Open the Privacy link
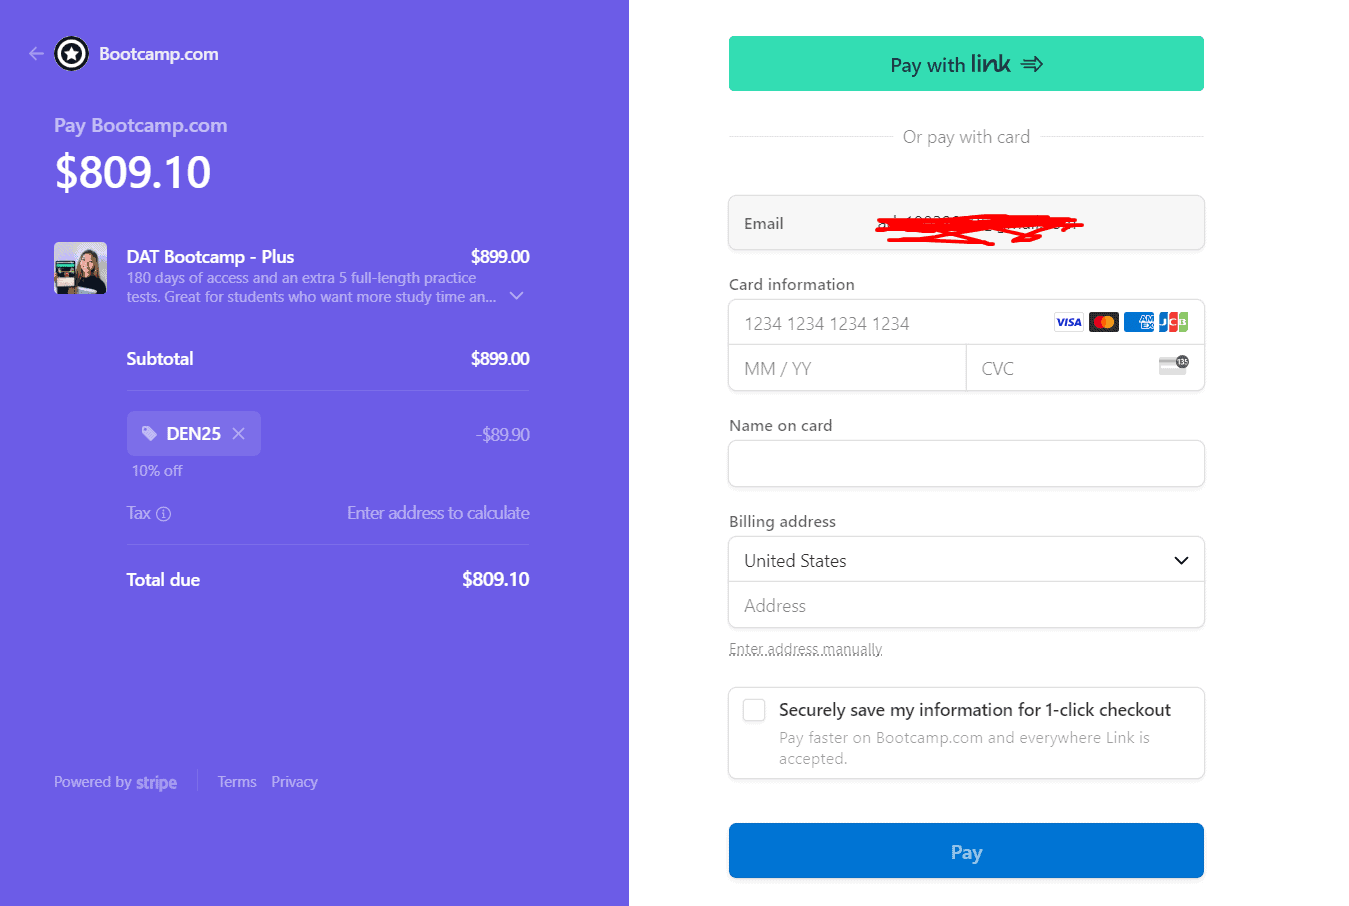The height and width of the screenshot is (906, 1349). [294, 782]
